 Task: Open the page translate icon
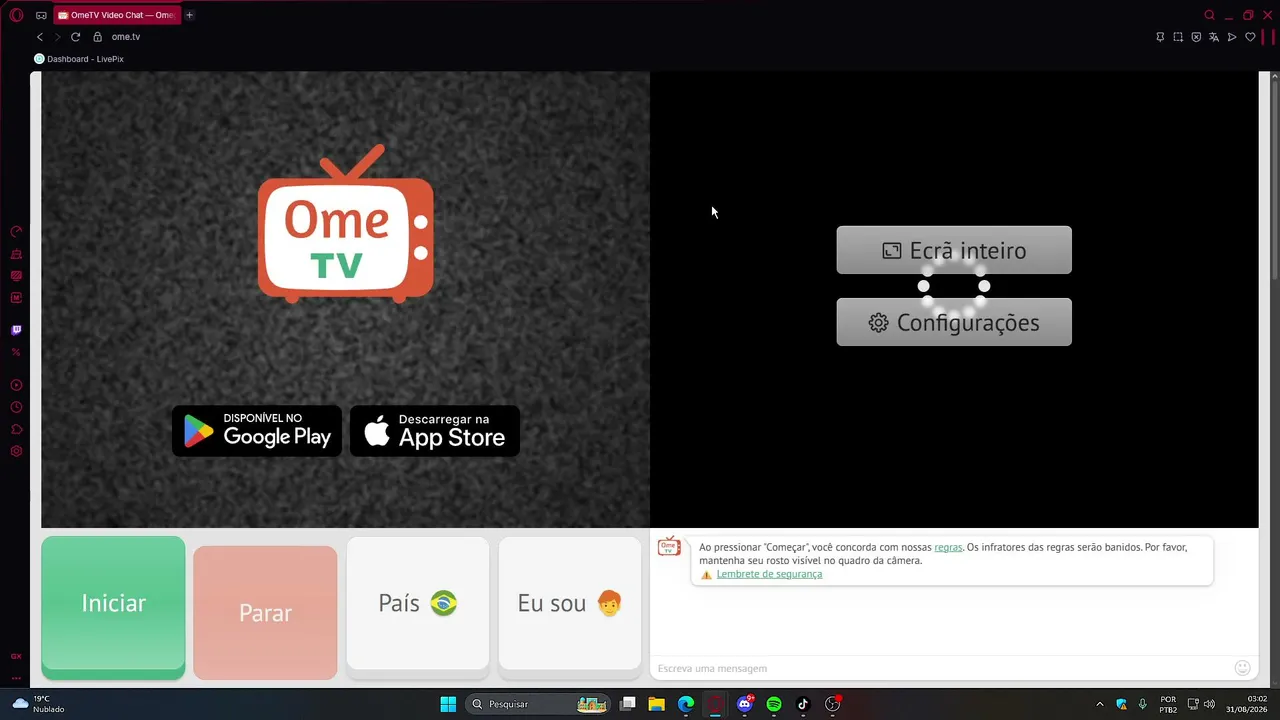click(x=1214, y=37)
